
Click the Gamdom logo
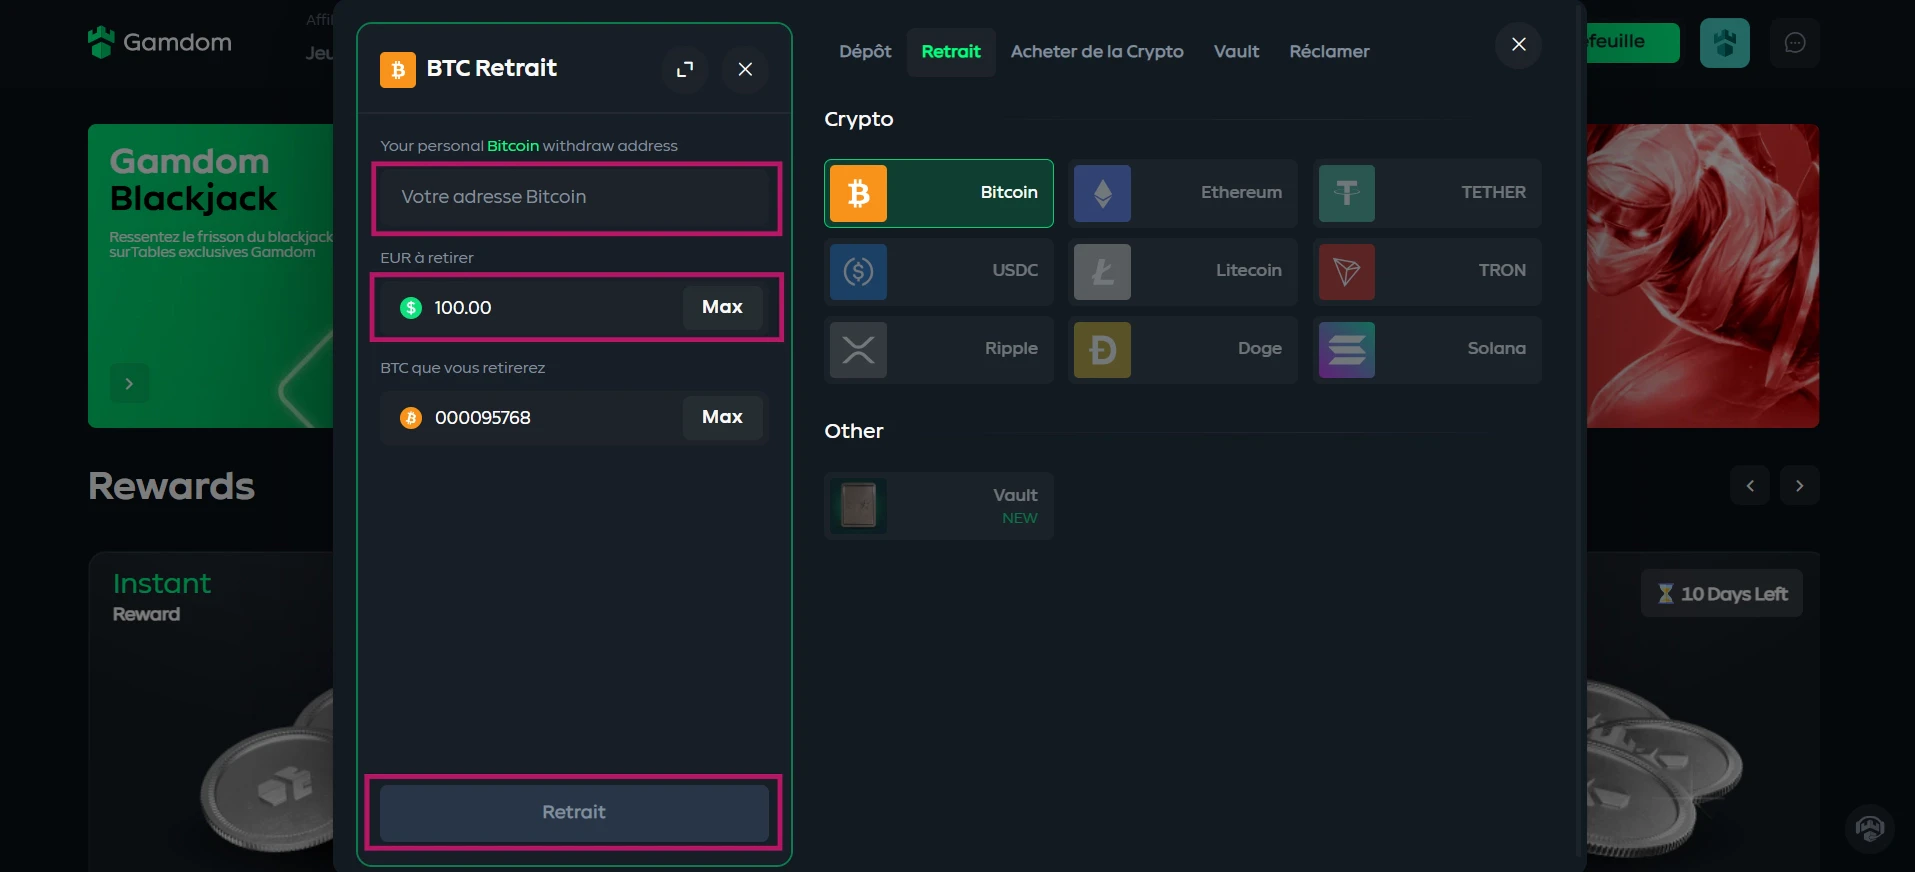[160, 42]
